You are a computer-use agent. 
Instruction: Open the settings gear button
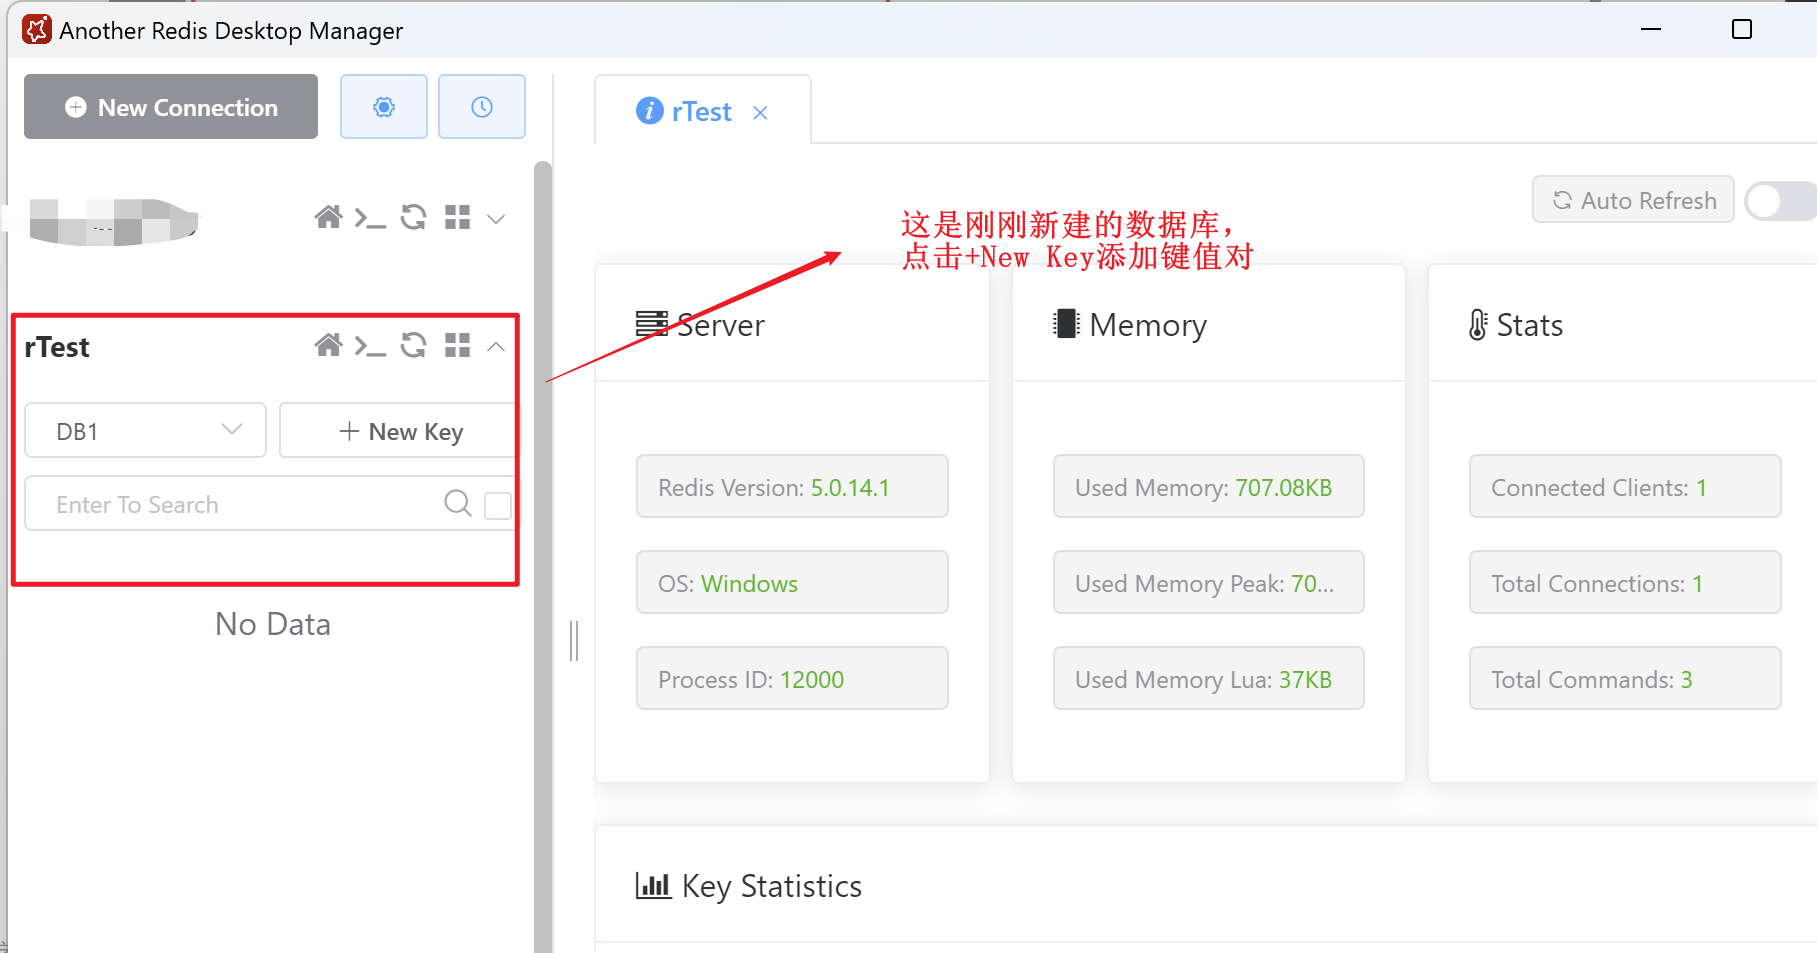pos(384,107)
